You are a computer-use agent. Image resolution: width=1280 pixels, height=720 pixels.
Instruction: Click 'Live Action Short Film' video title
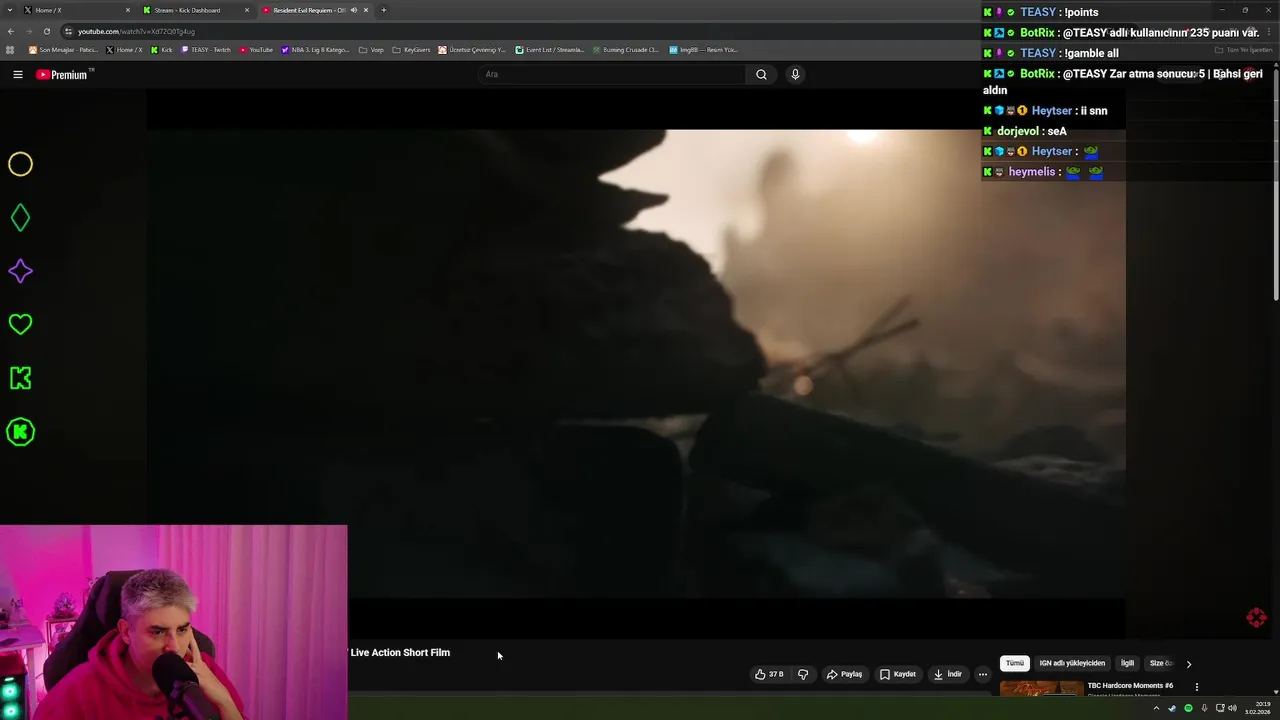(x=400, y=652)
